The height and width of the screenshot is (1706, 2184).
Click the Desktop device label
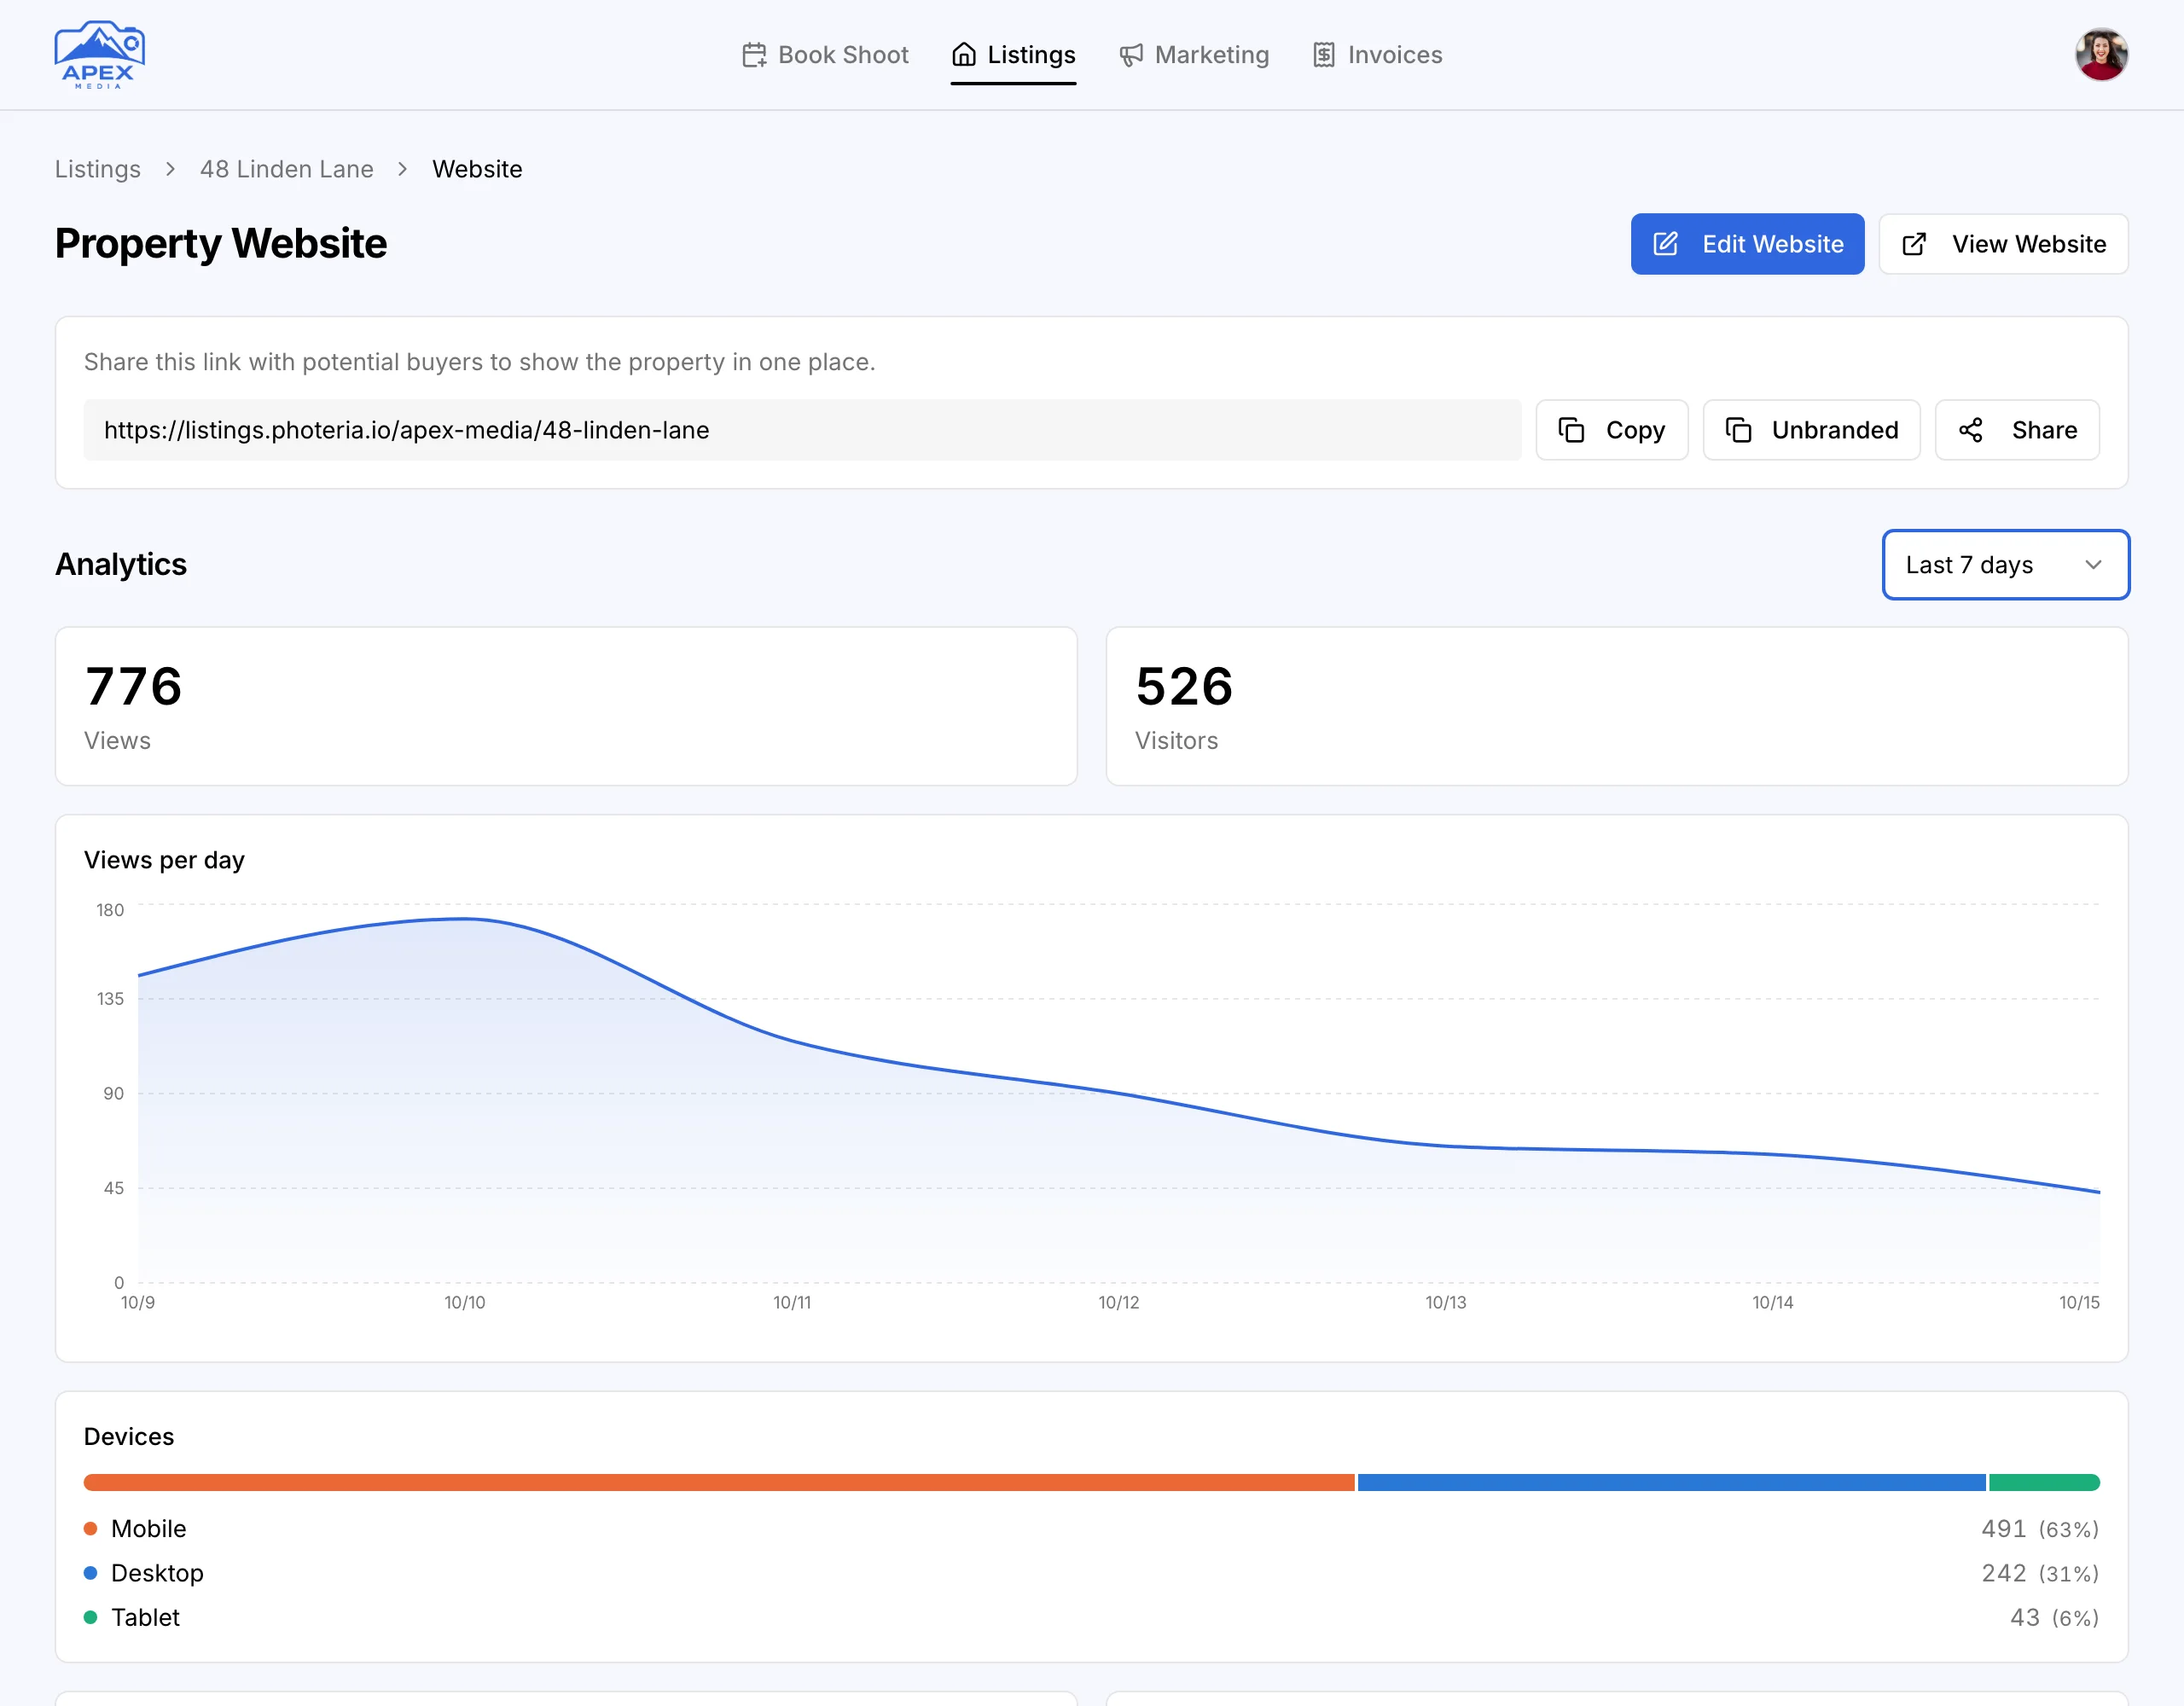pyautogui.click(x=157, y=1573)
